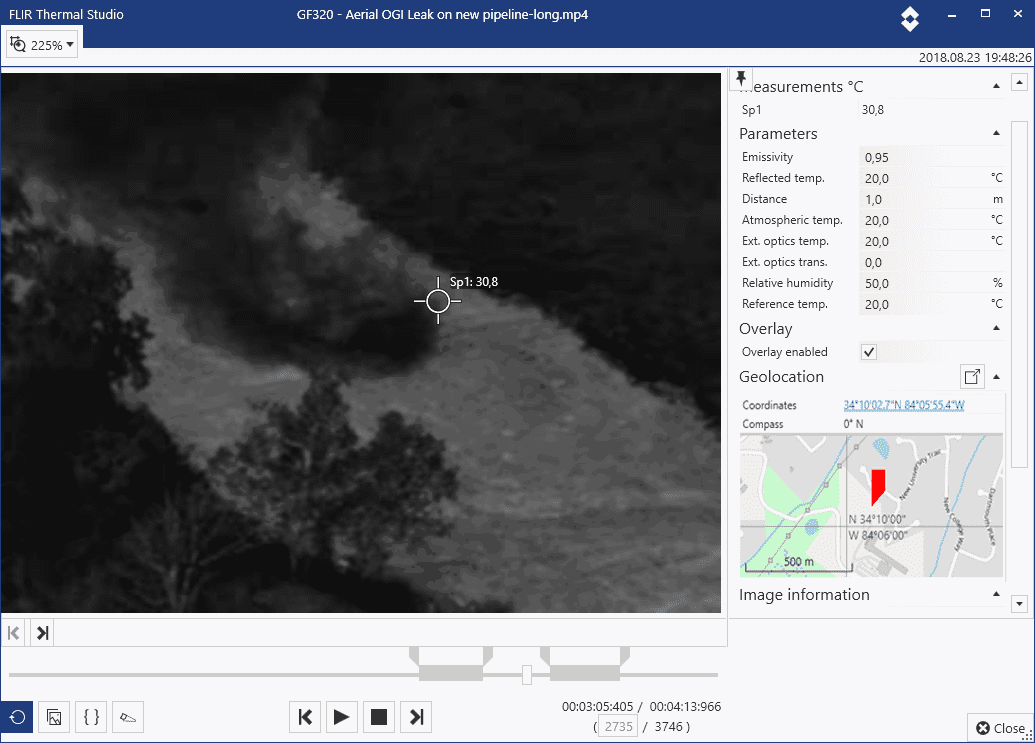The height and width of the screenshot is (743, 1035).
Task: Stop the video playback
Action: (x=379, y=716)
